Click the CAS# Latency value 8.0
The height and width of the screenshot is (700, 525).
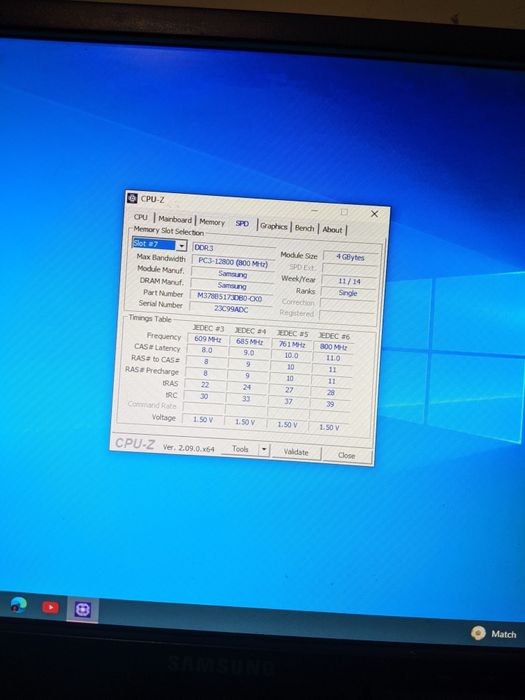point(207,350)
